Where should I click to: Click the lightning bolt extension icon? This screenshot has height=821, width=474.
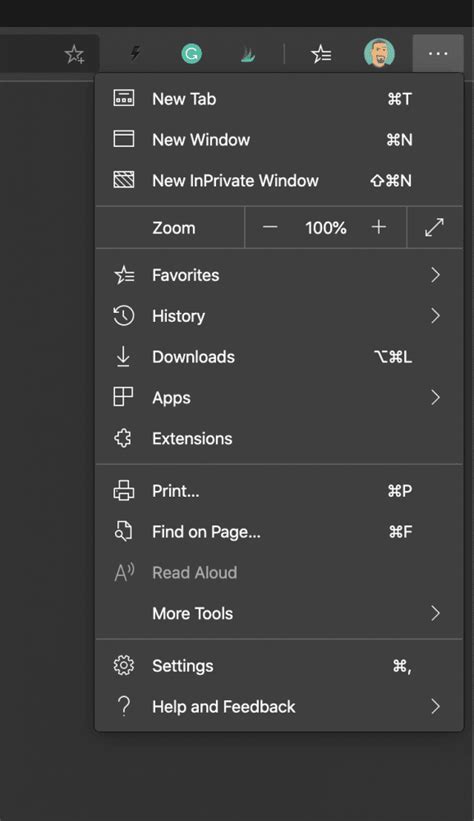coord(135,53)
